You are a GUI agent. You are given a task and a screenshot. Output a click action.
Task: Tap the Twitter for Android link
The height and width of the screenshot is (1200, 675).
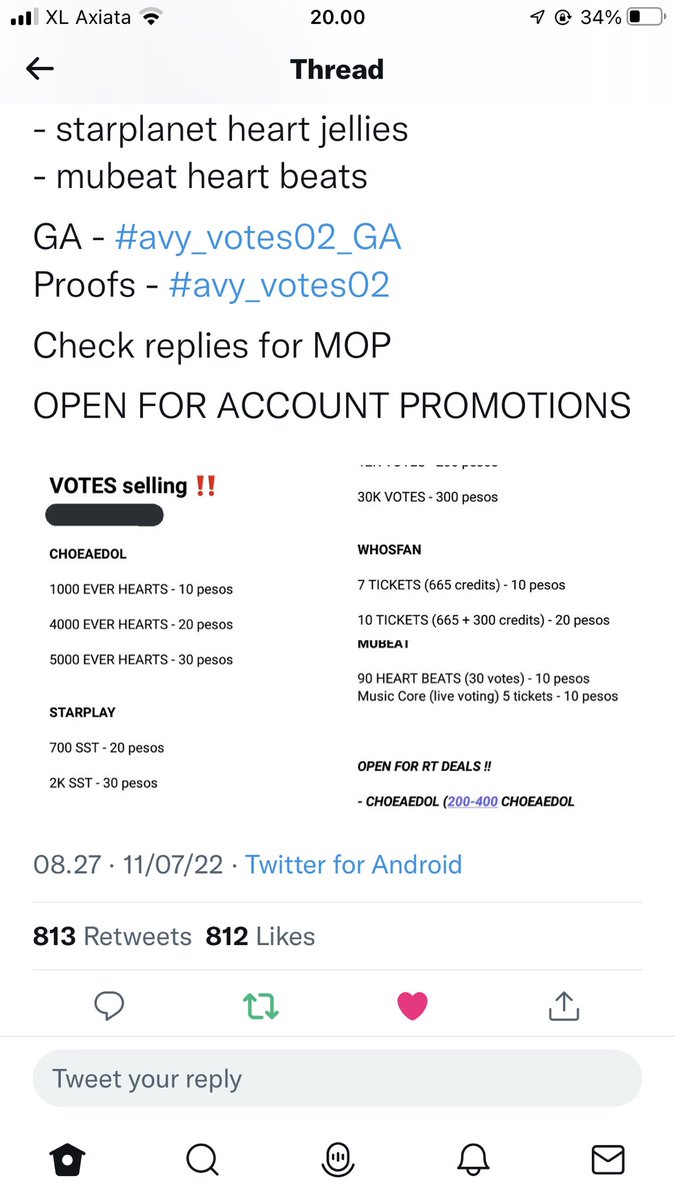click(x=354, y=864)
